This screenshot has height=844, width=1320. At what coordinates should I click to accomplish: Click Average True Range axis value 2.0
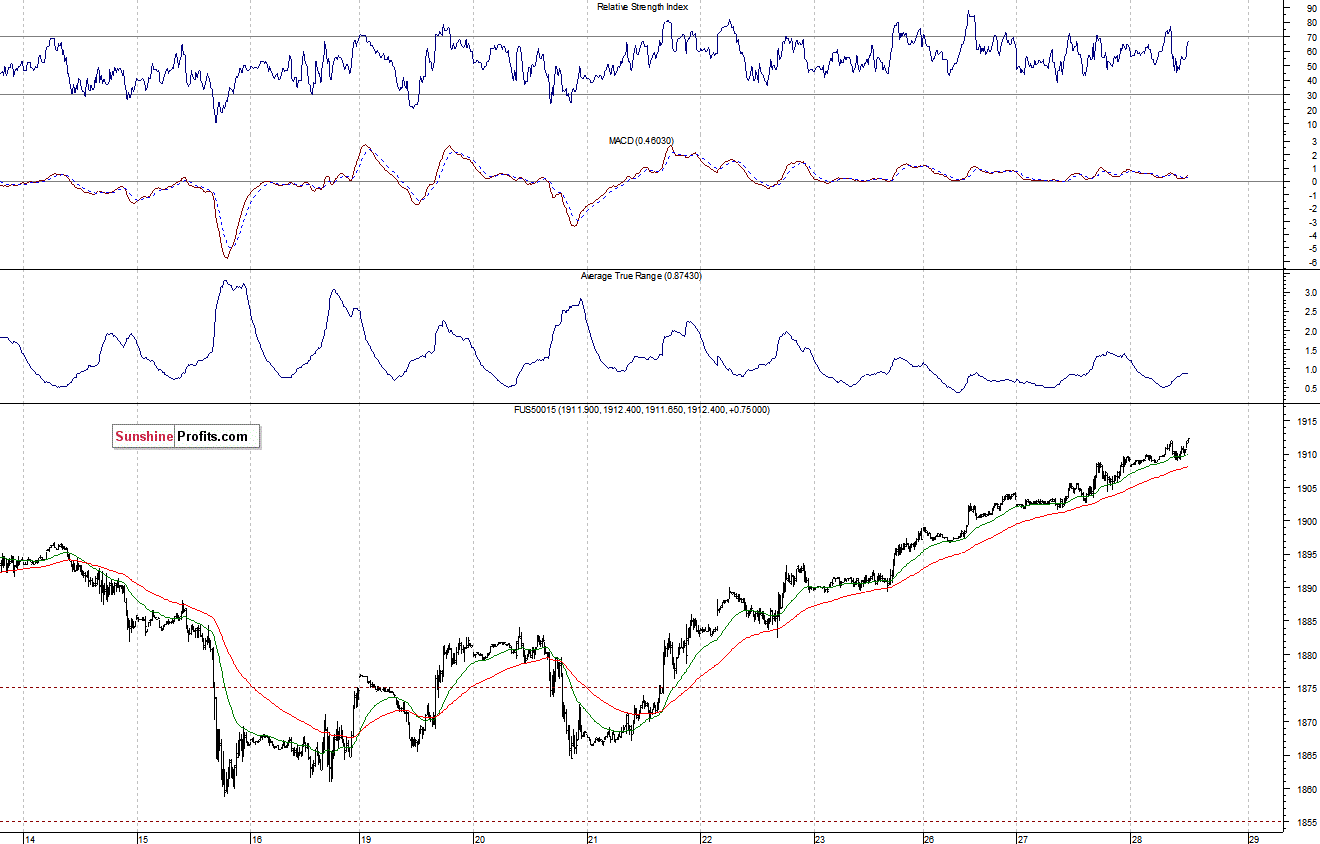point(1309,331)
